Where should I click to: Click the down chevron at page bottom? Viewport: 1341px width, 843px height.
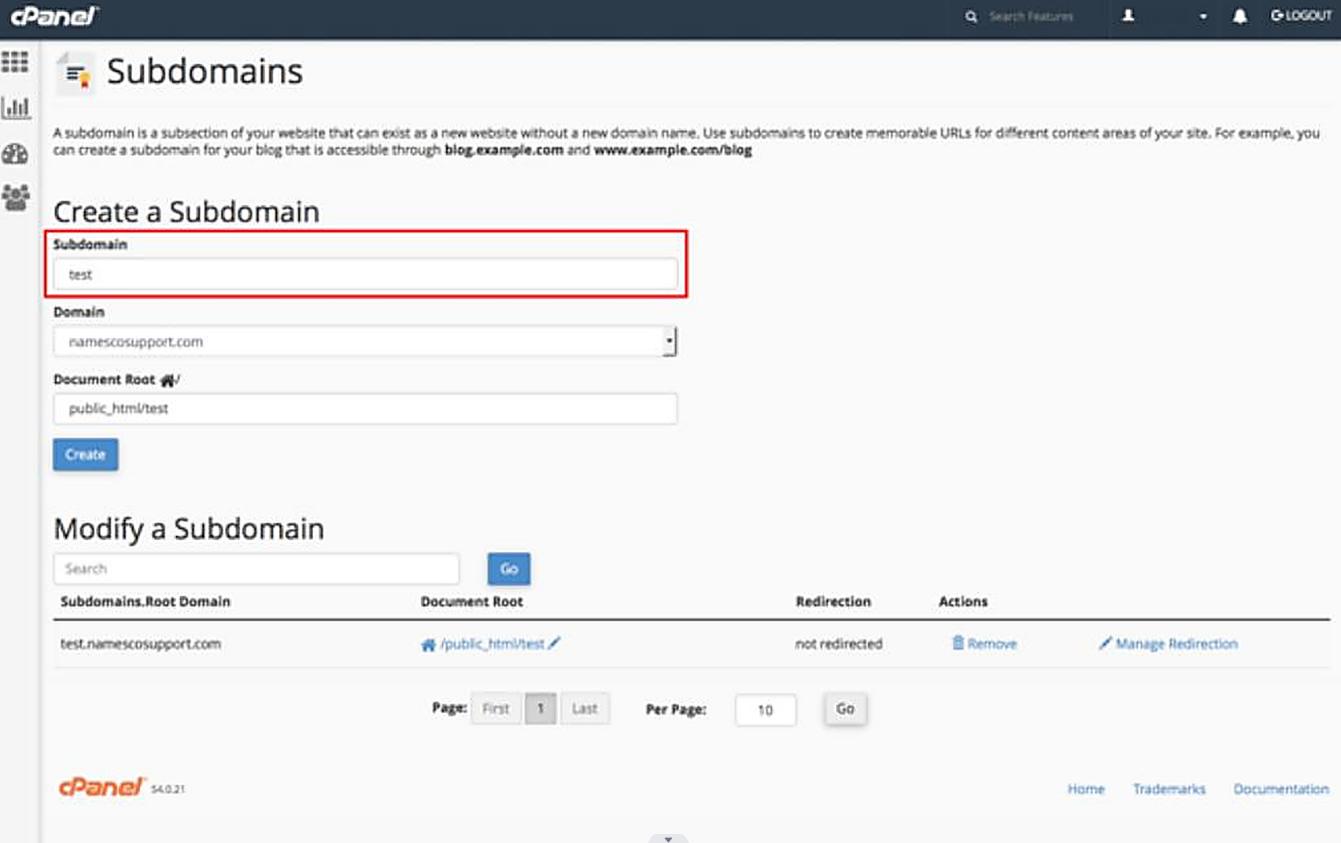667,837
